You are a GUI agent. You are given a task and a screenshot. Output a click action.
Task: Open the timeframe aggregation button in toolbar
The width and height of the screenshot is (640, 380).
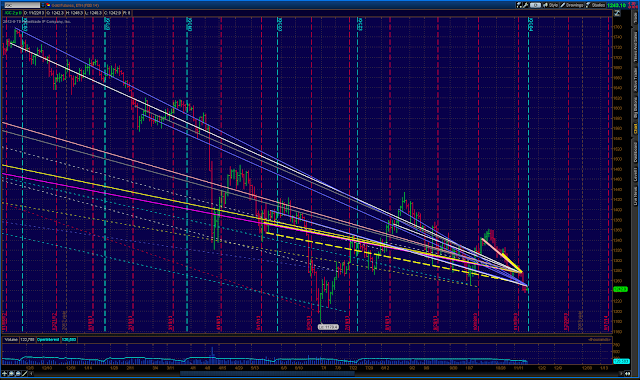pyautogui.click(x=535, y=5)
